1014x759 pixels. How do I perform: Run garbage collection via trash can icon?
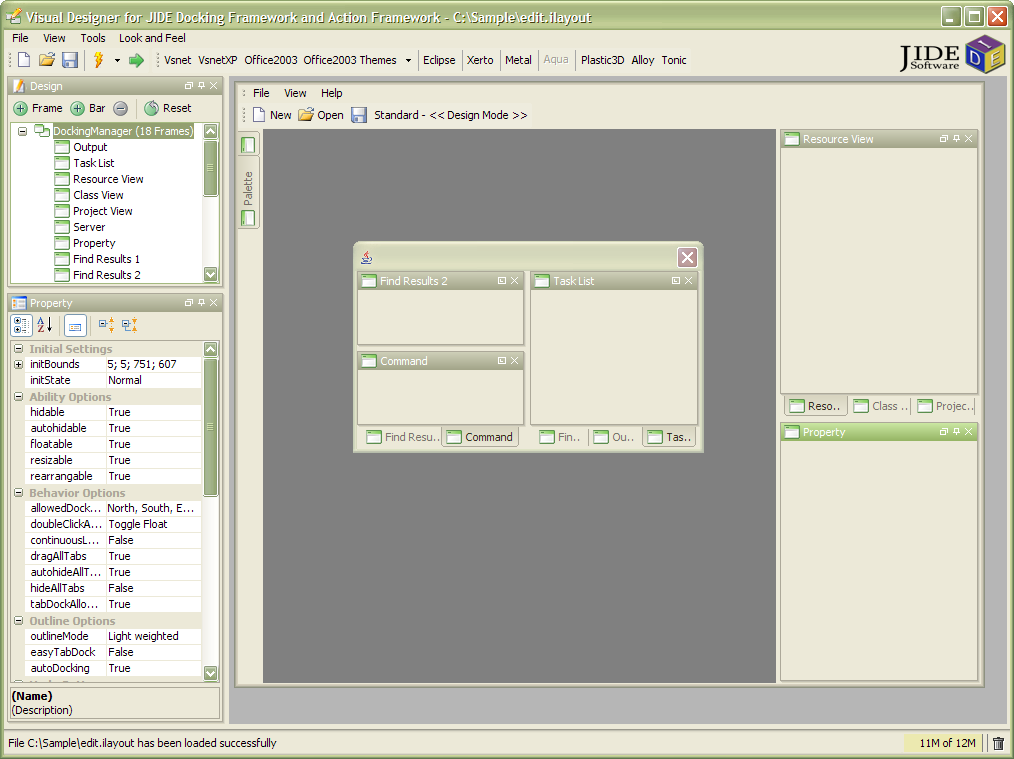998,743
